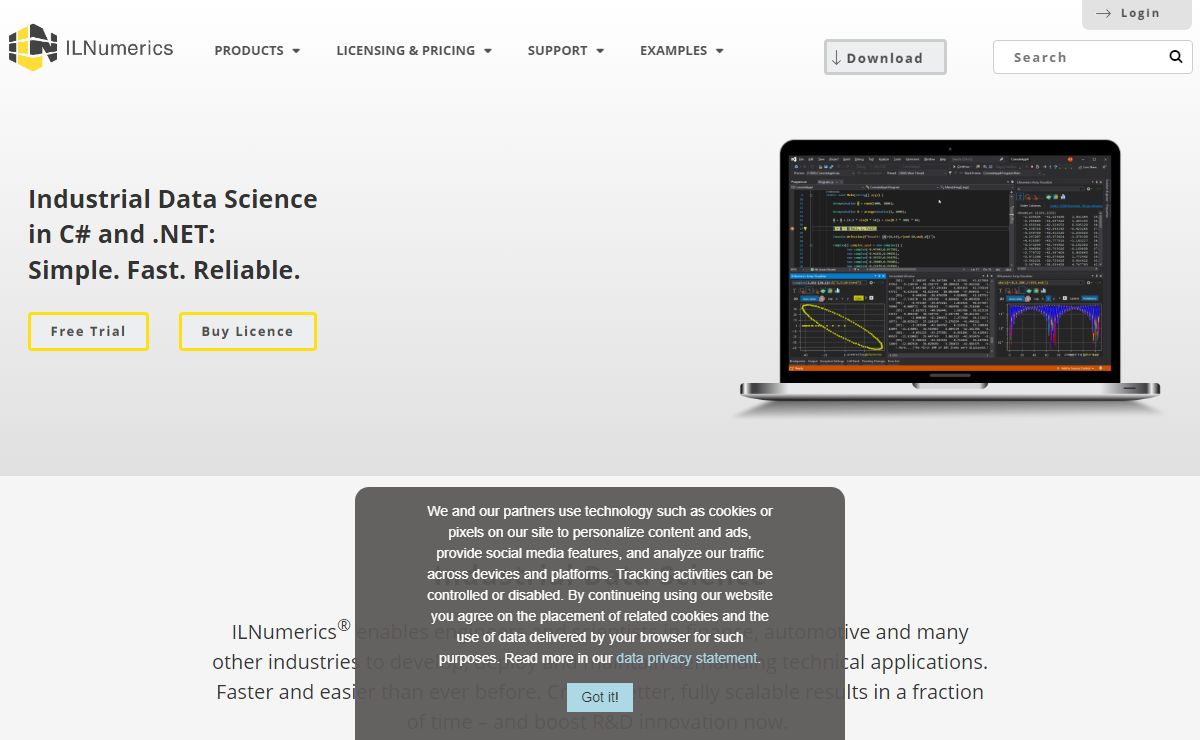1200x740 pixels.
Task: Click the ILNumerics brand name text
Action: 119,48
